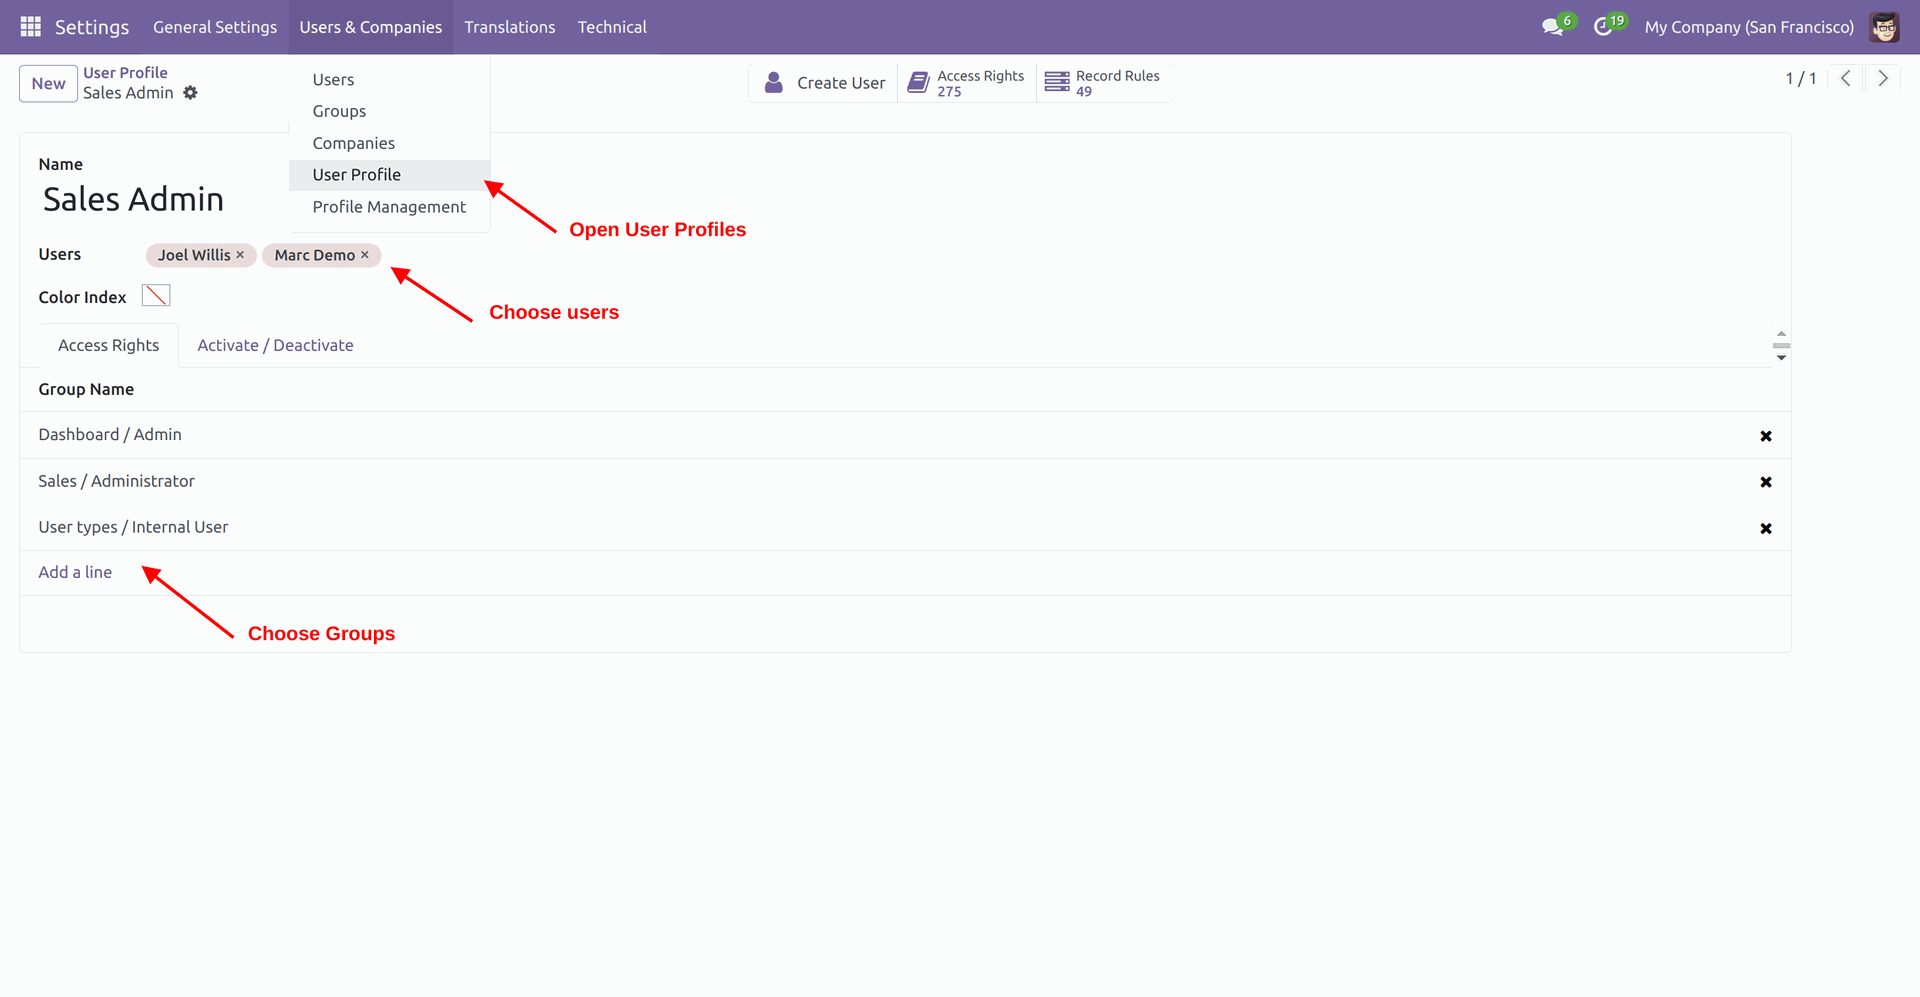
Task: Open the apps grid menu icon
Action: click(30, 27)
